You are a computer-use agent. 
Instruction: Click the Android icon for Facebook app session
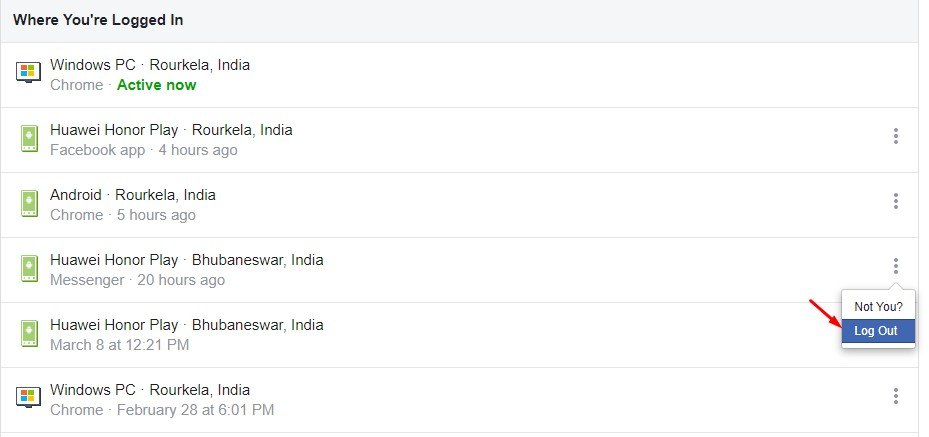tap(29, 139)
